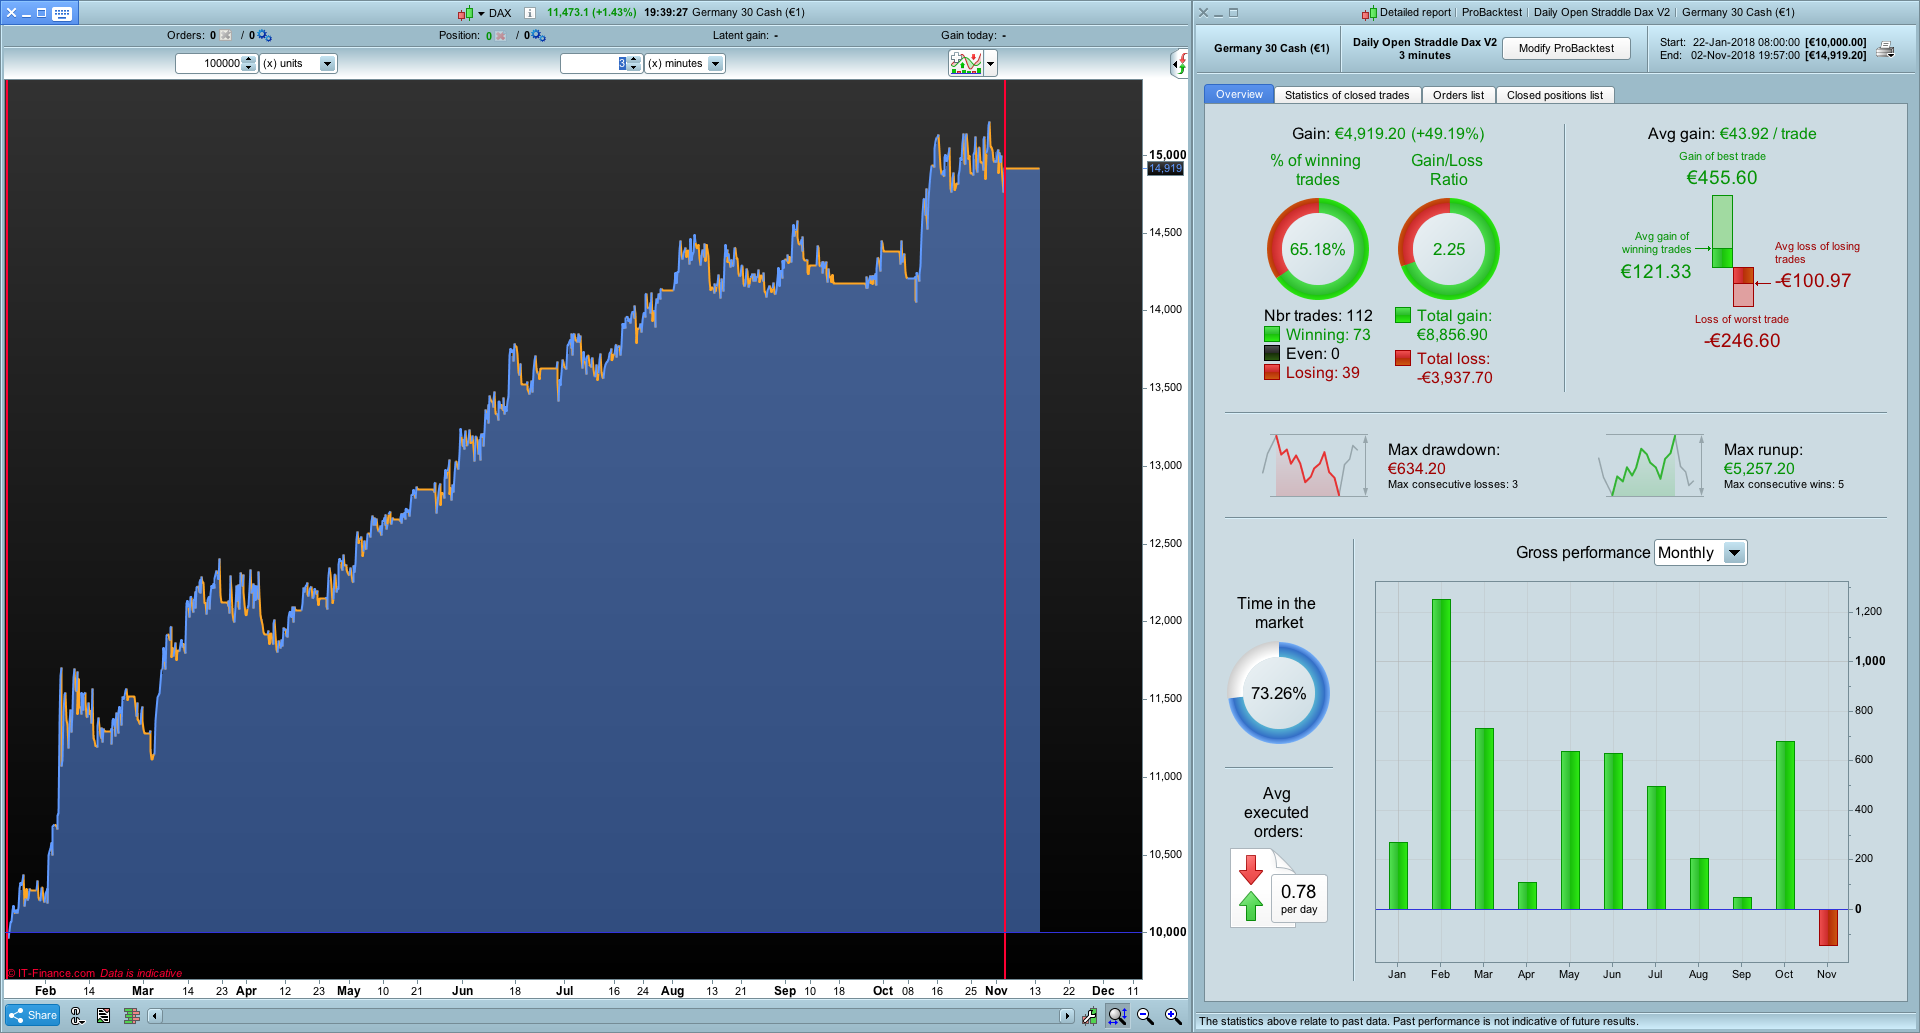Click the red-green arrows icon at chart's right edge

point(1180,64)
